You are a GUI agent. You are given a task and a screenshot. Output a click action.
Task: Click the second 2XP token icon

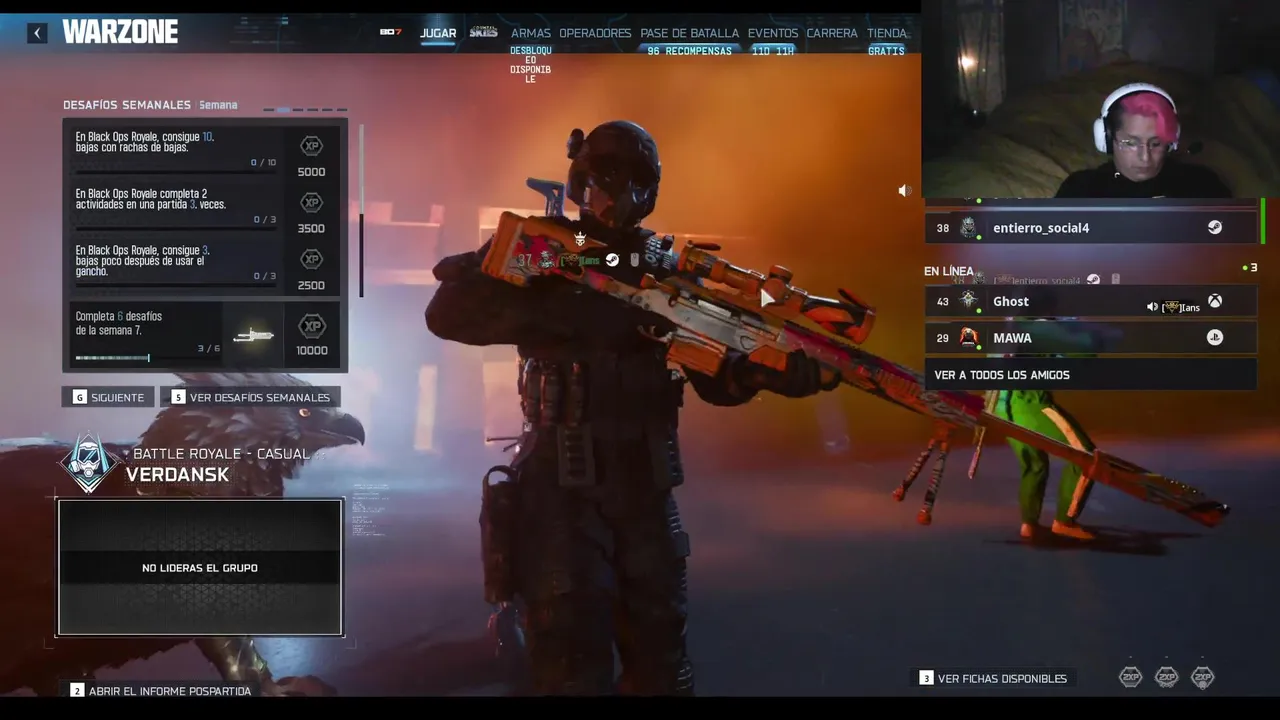1166,677
